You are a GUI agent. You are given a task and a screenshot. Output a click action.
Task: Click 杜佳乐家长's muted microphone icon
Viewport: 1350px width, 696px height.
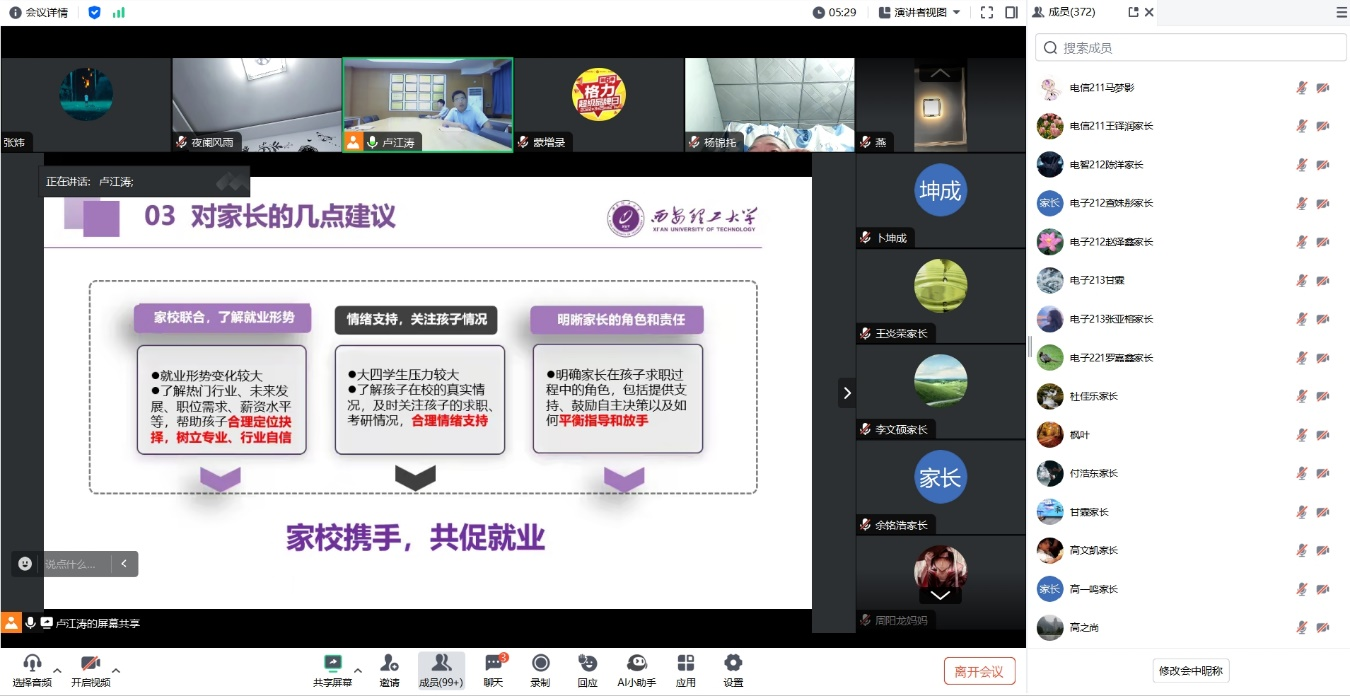1302,396
